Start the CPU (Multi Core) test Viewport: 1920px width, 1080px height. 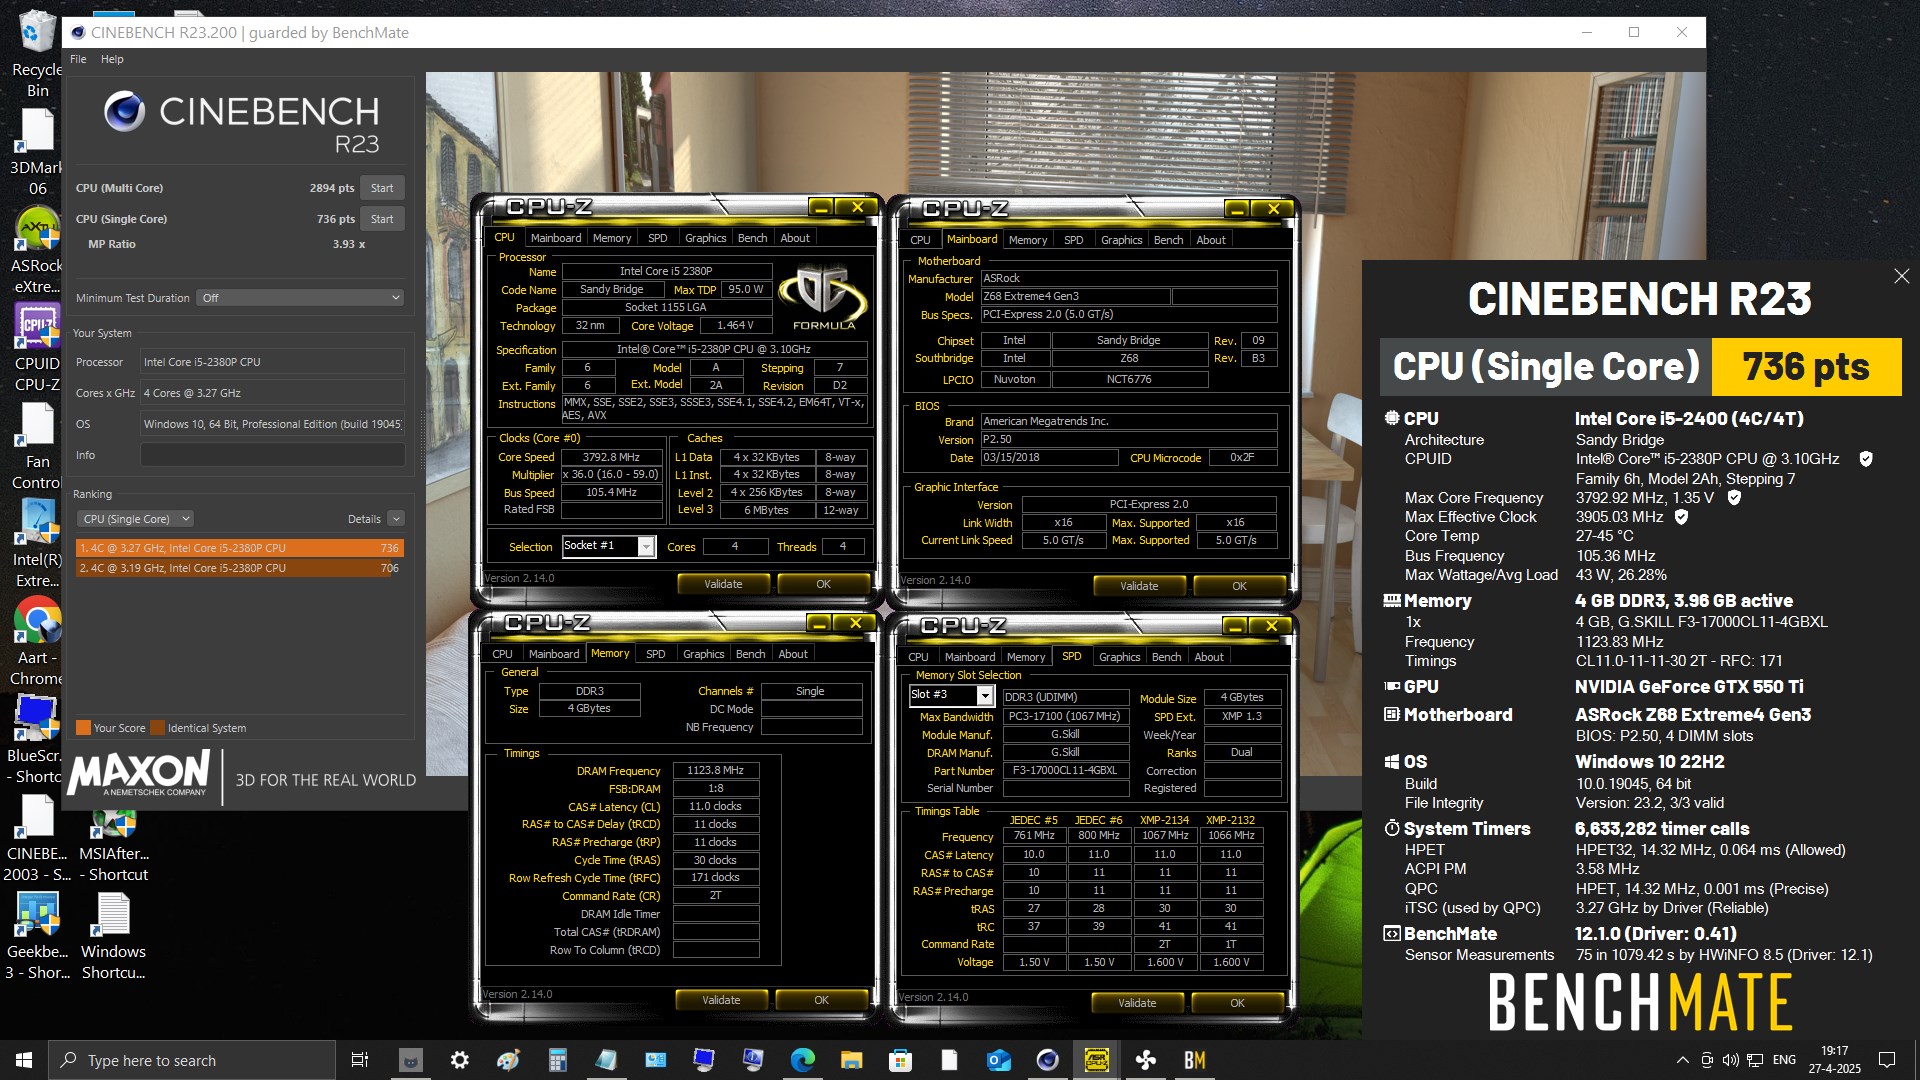pyautogui.click(x=382, y=188)
